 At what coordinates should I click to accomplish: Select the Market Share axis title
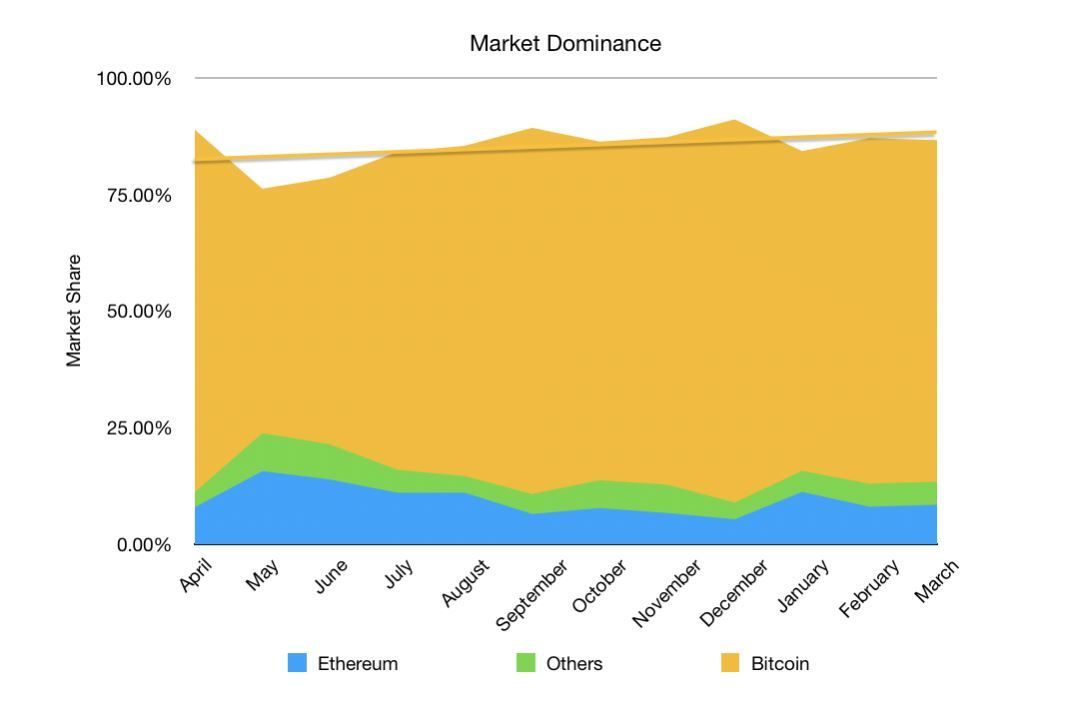(x=74, y=311)
